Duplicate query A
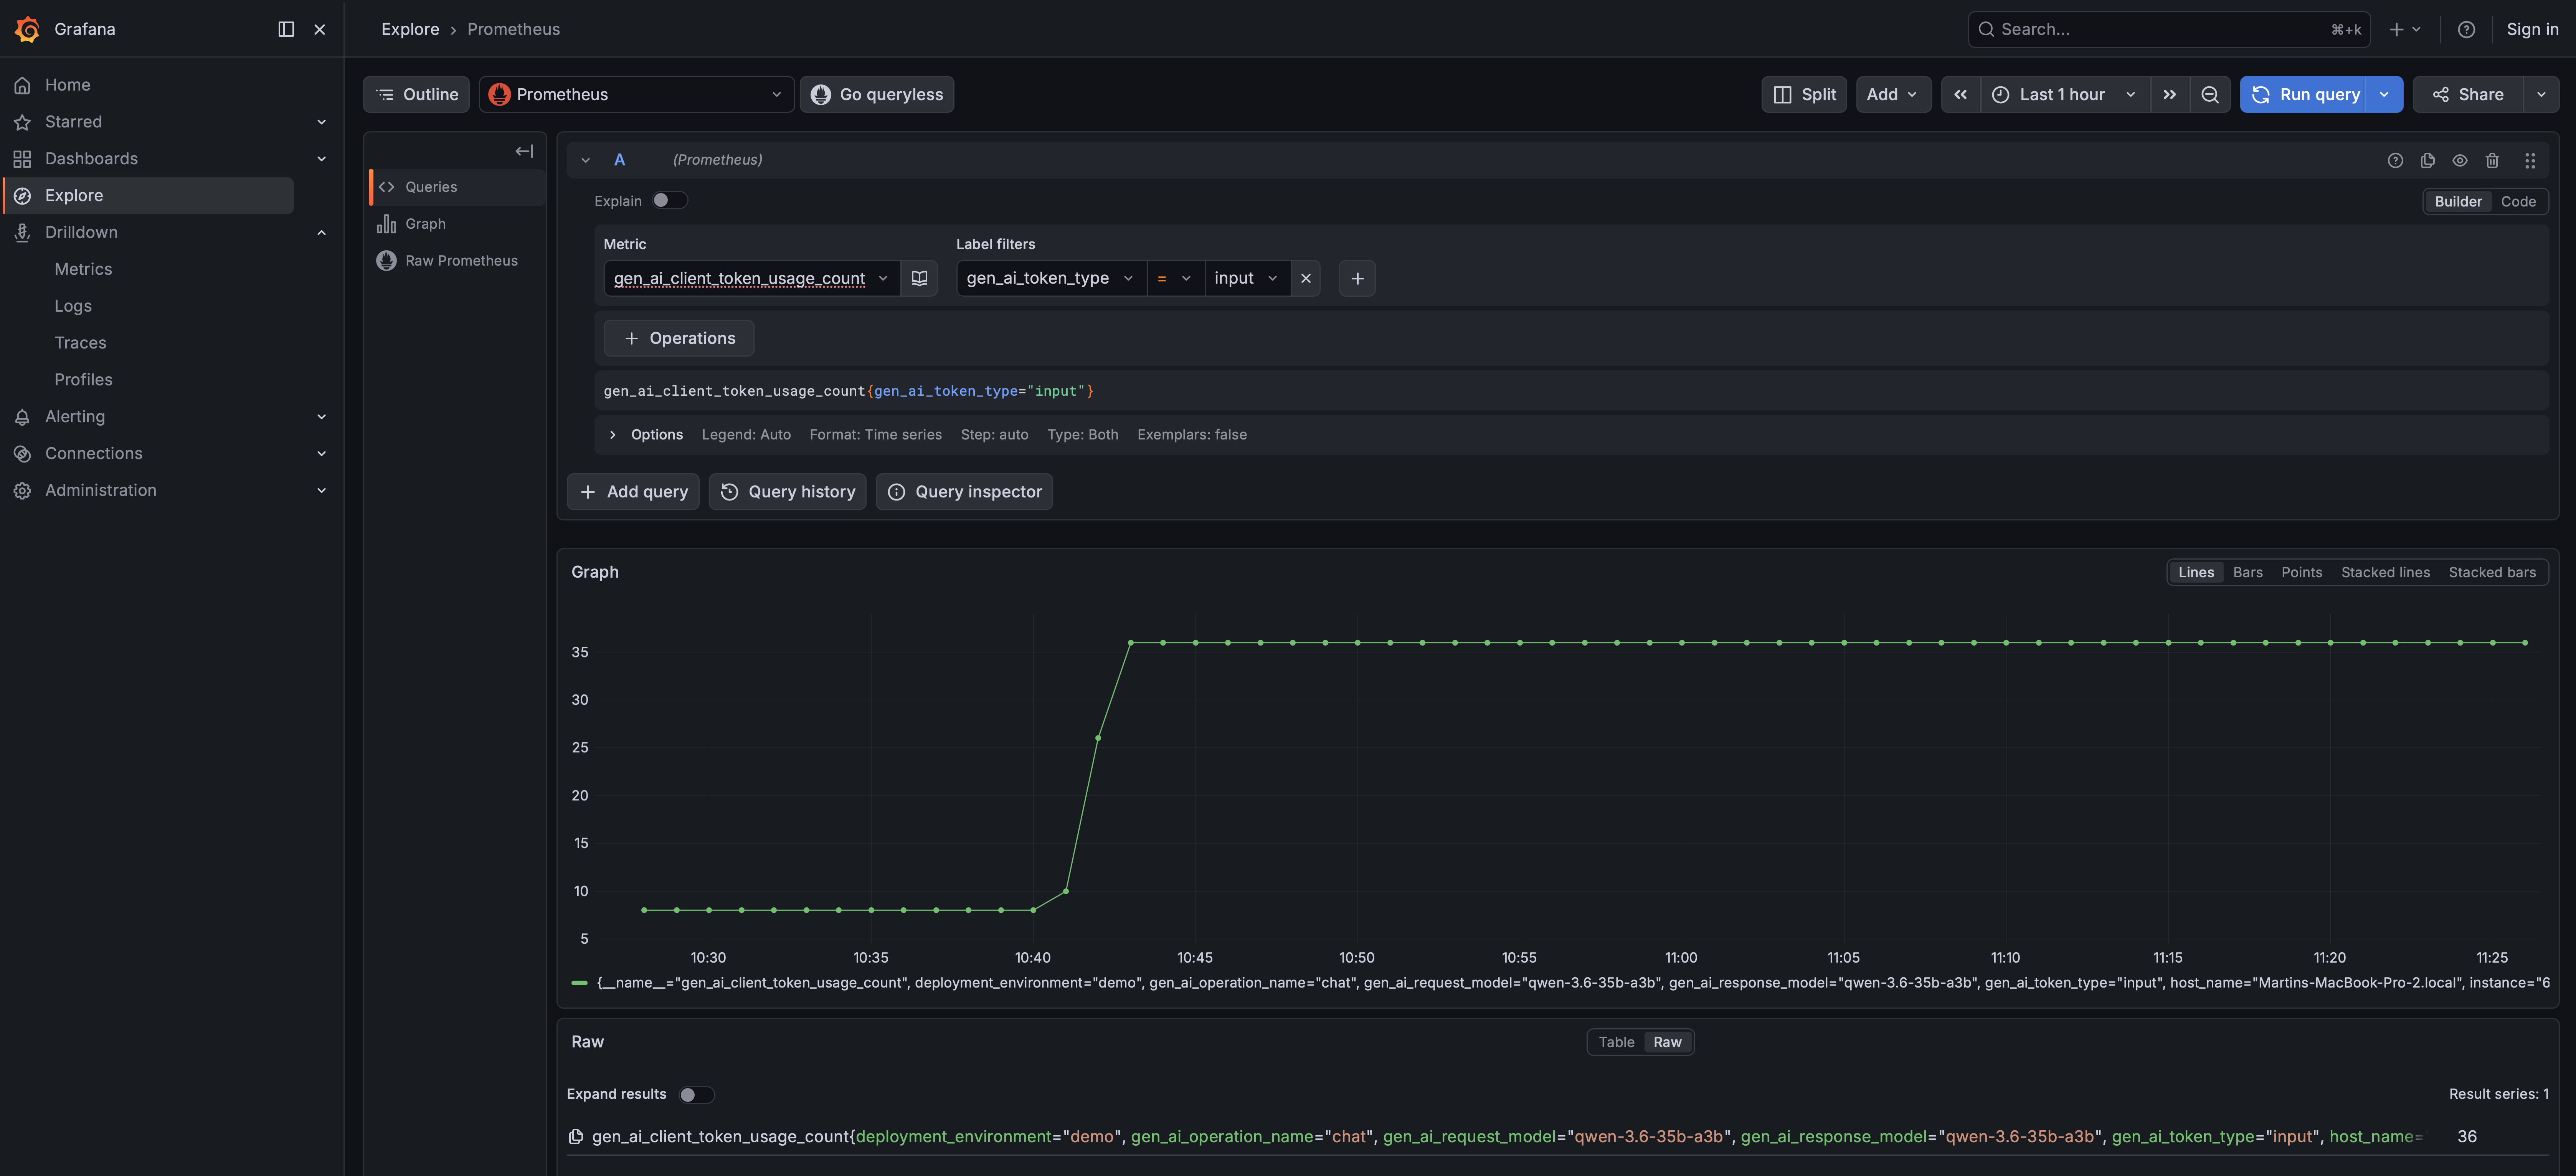Image resolution: width=2576 pixels, height=1176 pixels. point(2427,160)
